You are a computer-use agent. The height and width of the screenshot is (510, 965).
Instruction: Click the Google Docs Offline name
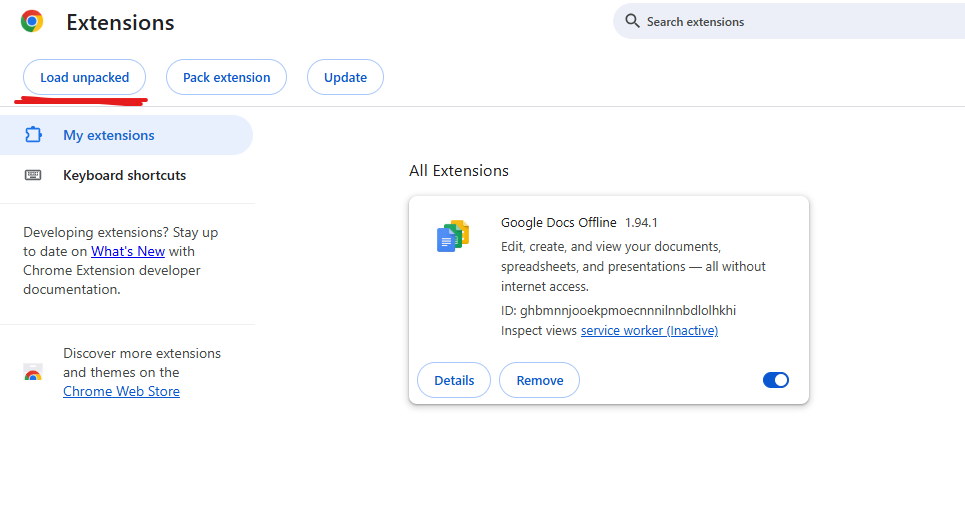559,222
